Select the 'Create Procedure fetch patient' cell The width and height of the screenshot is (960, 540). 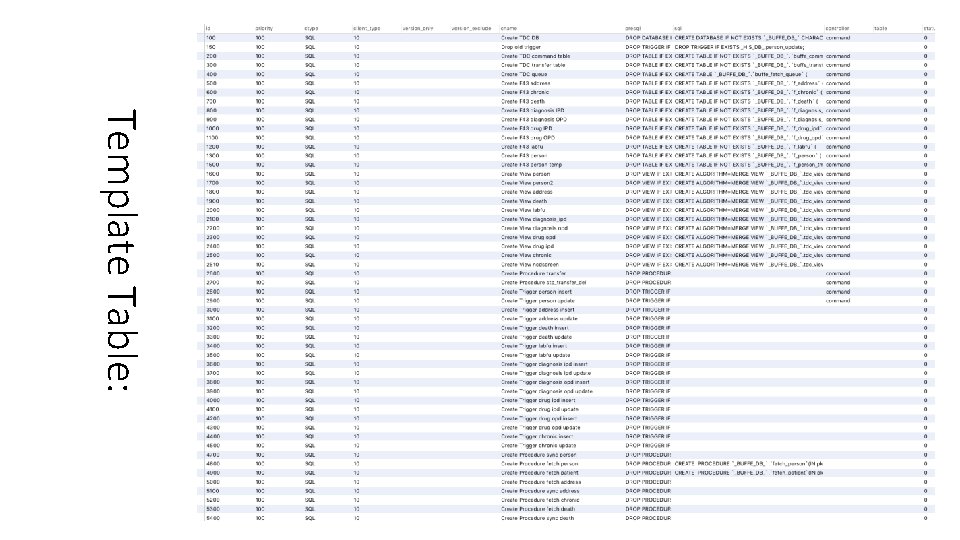click(x=540, y=473)
